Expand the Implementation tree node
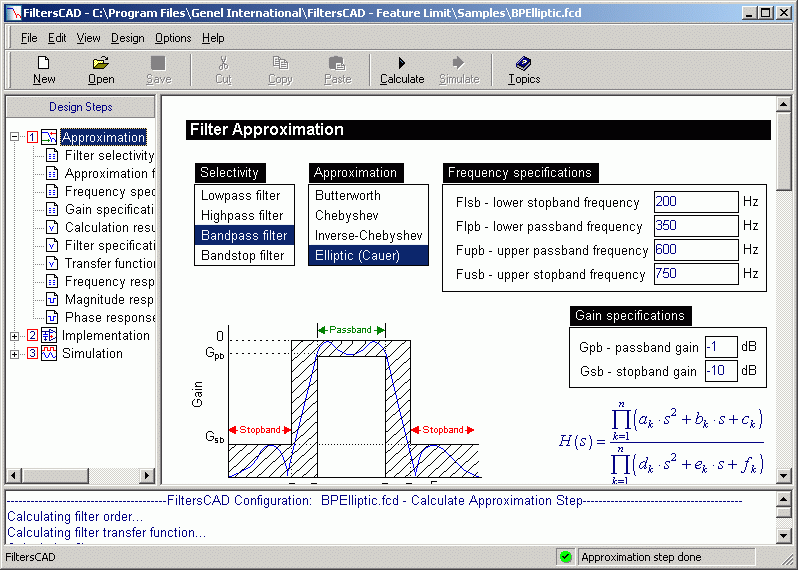The width and height of the screenshot is (798, 570). (x=15, y=336)
